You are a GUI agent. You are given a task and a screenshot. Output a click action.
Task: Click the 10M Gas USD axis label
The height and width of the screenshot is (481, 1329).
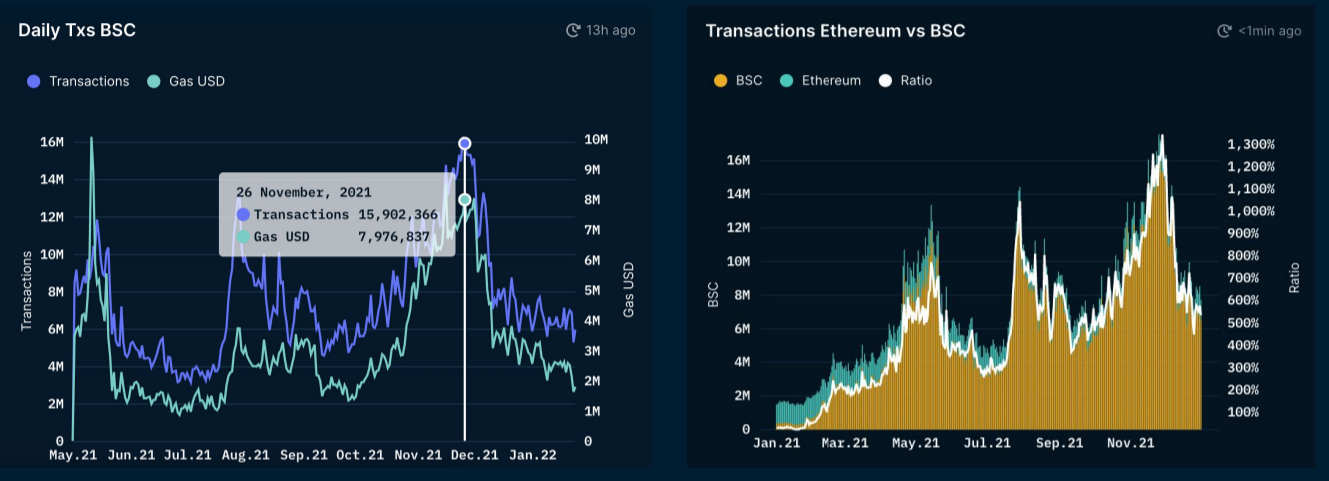(x=596, y=139)
